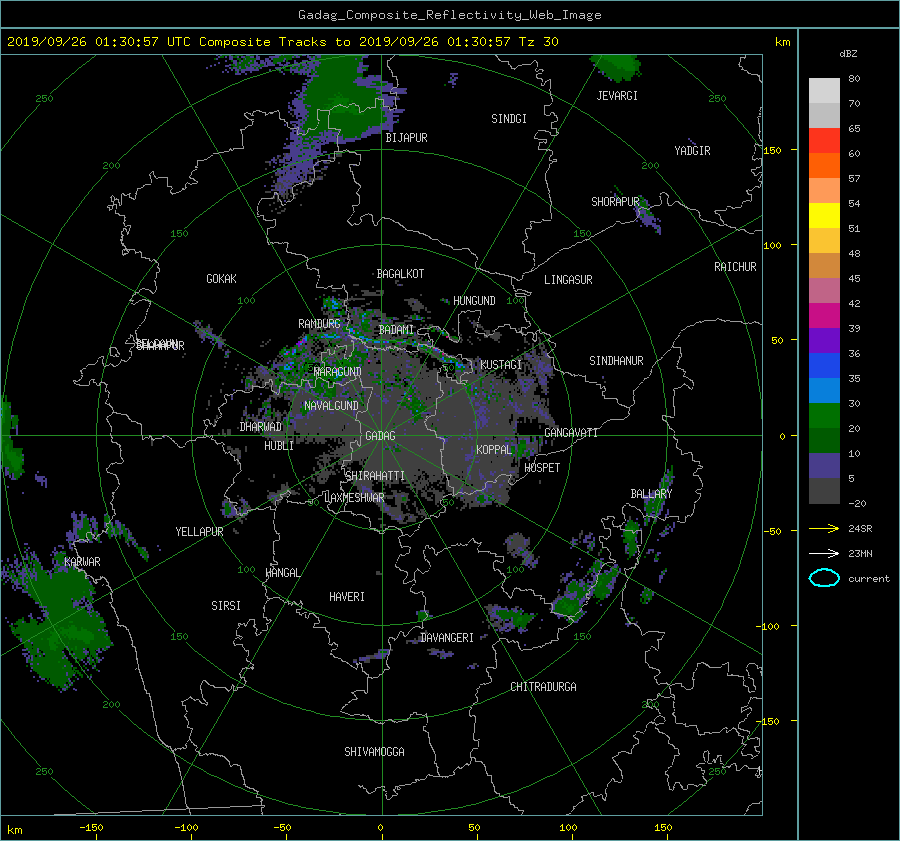Screen dimensions: 900x841
Task: Click the green rain echo above BIJAPUR
Action: coord(344,100)
